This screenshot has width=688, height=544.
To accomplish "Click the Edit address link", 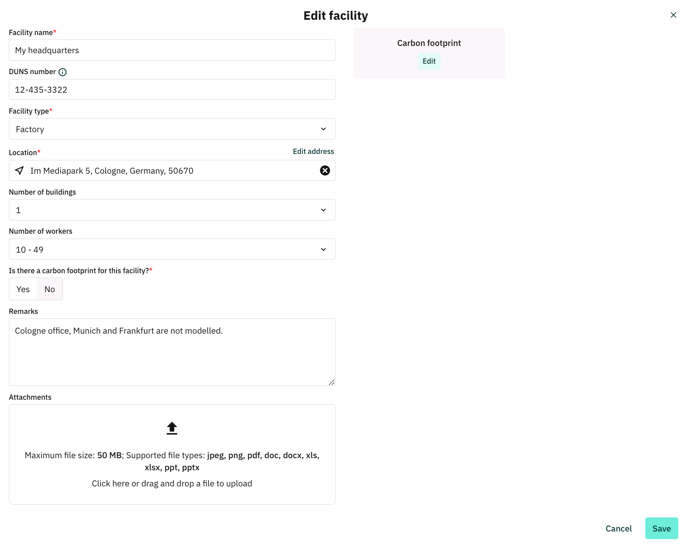I will [x=313, y=151].
